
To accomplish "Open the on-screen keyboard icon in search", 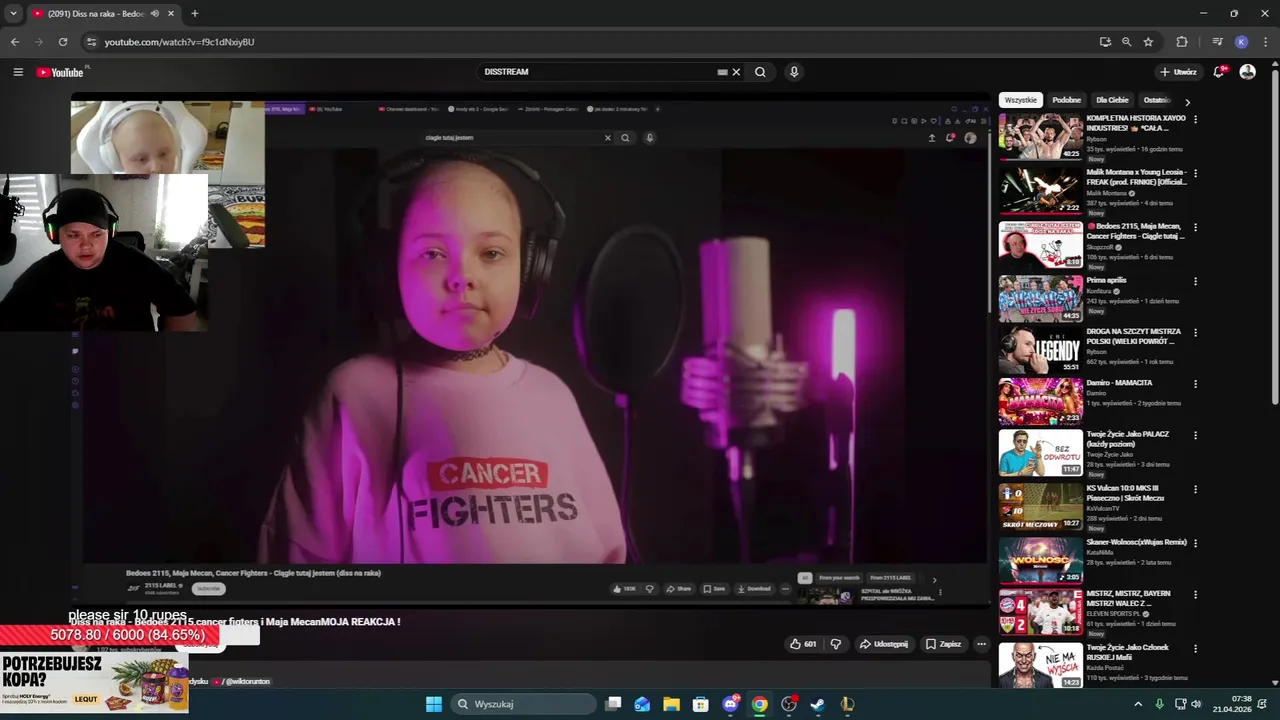I will (722, 72).
